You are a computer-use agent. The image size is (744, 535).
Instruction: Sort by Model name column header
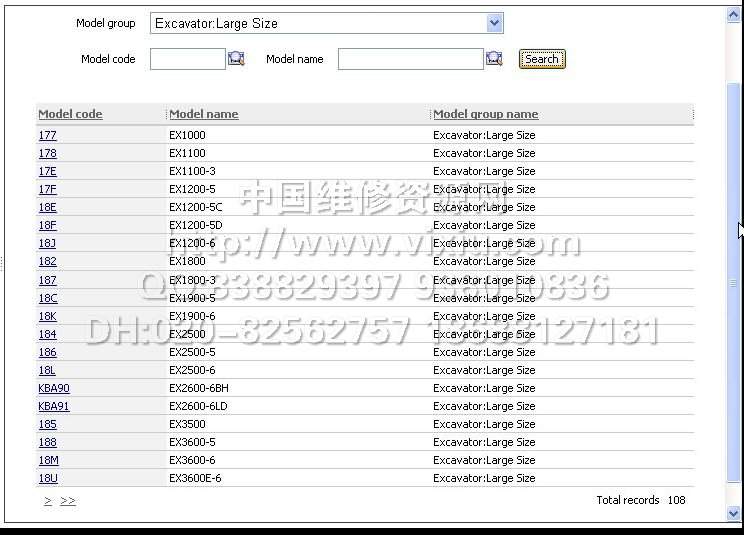(x=204, y=114)
